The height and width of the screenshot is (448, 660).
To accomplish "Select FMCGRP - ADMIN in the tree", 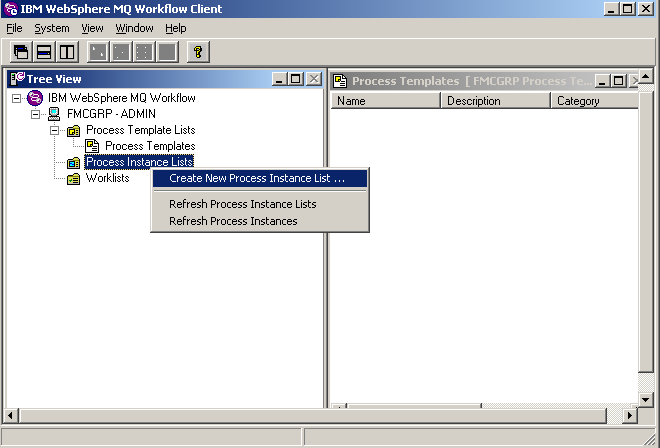I will coord(111,114).
